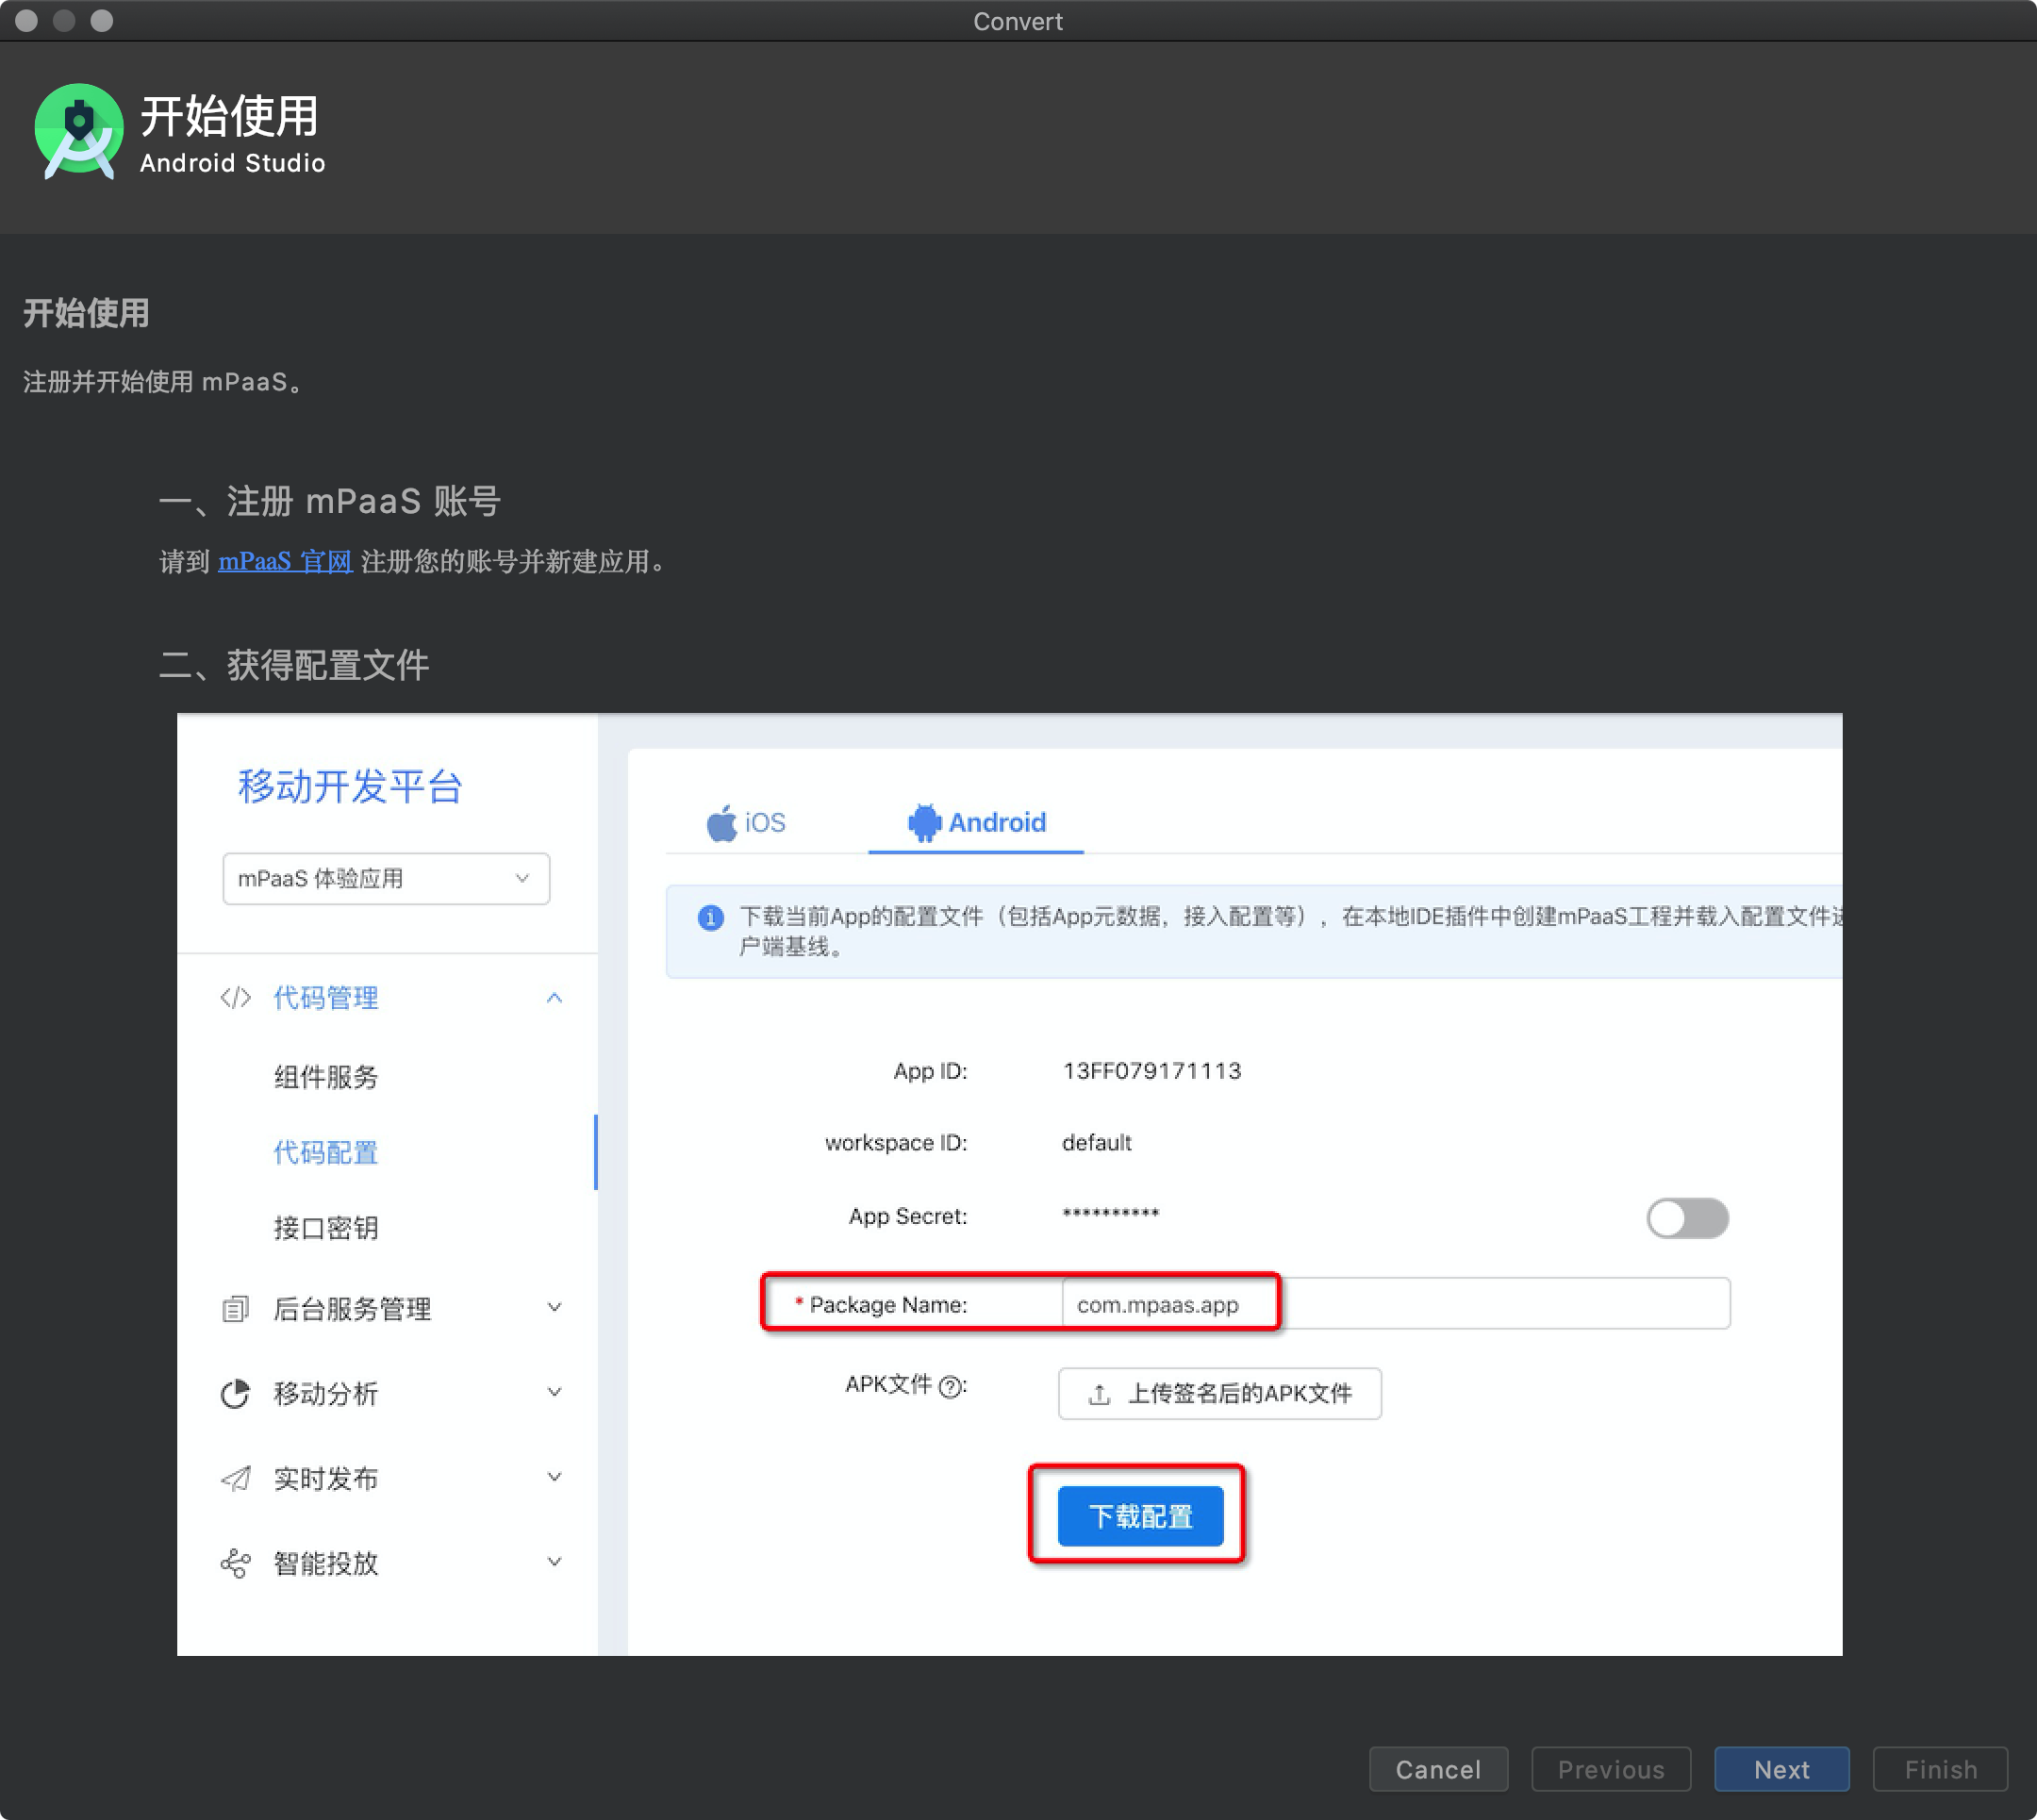Click the 下载配置 button
Viewport: 2037px width, 1820px height.
[x=1140, y=1517]
